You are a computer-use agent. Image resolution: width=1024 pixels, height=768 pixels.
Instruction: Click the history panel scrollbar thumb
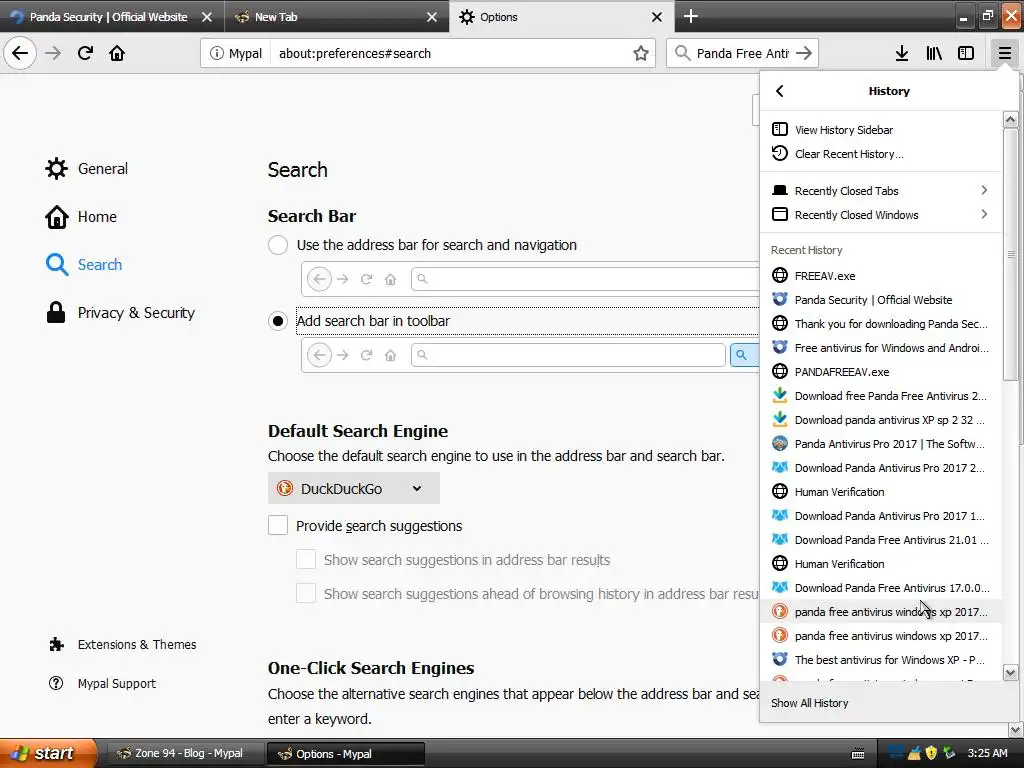[1010, 253]
